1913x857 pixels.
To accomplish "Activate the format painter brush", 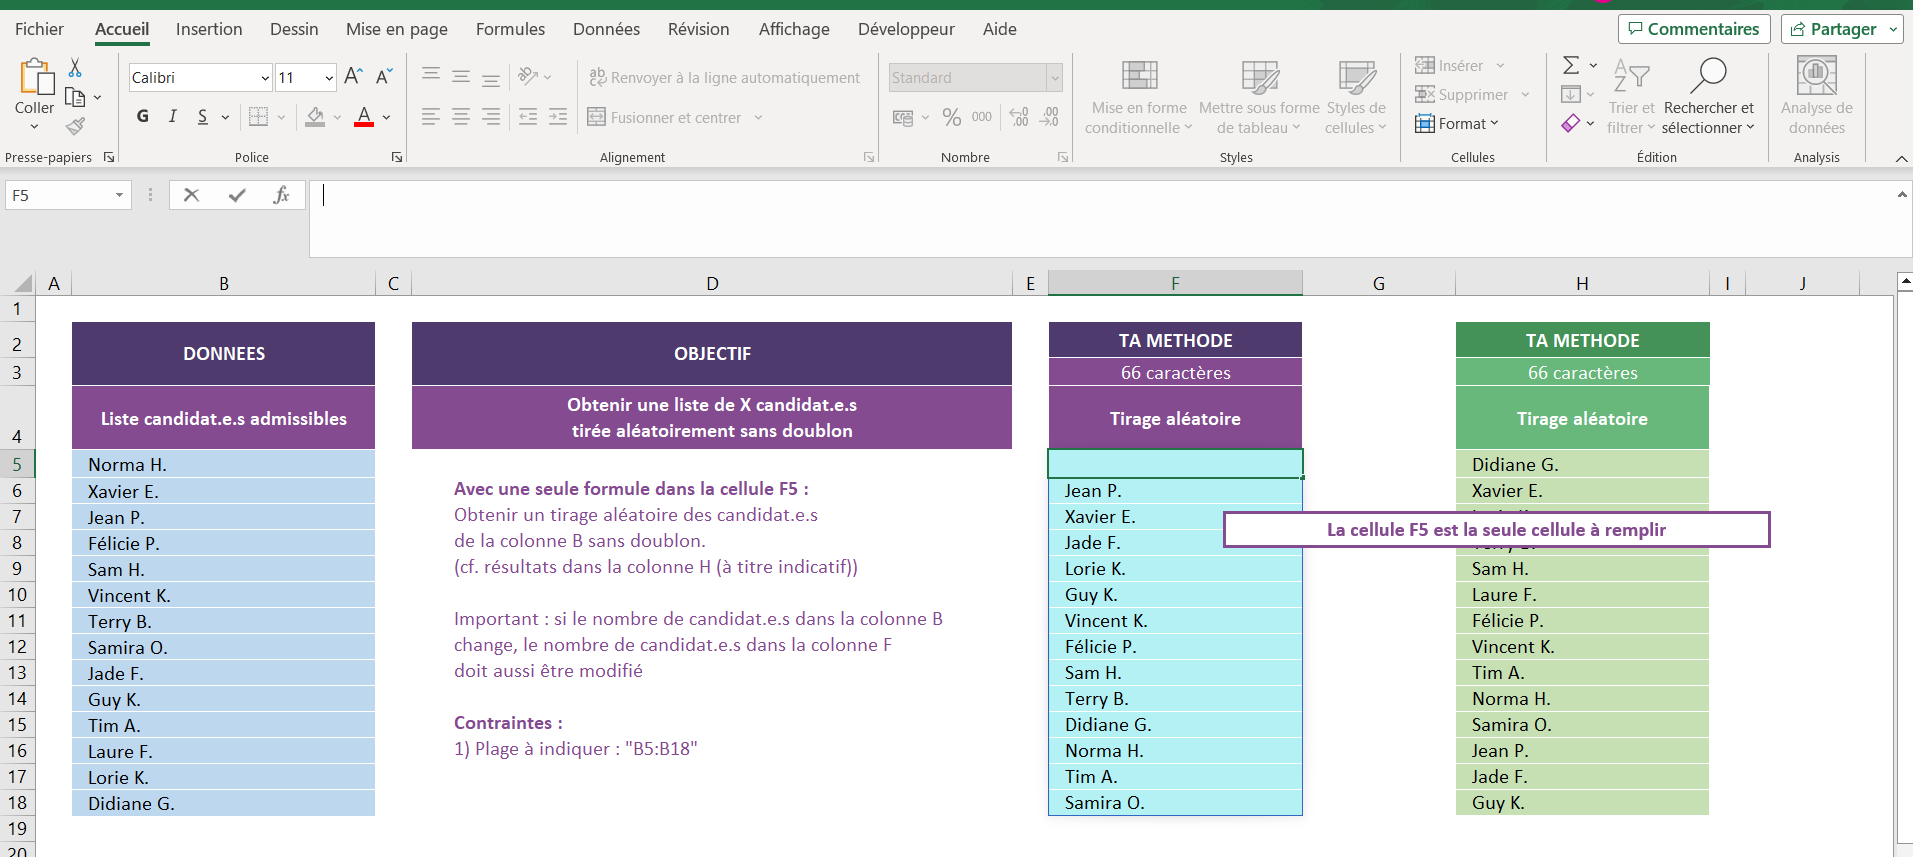I will coord(75,126).
